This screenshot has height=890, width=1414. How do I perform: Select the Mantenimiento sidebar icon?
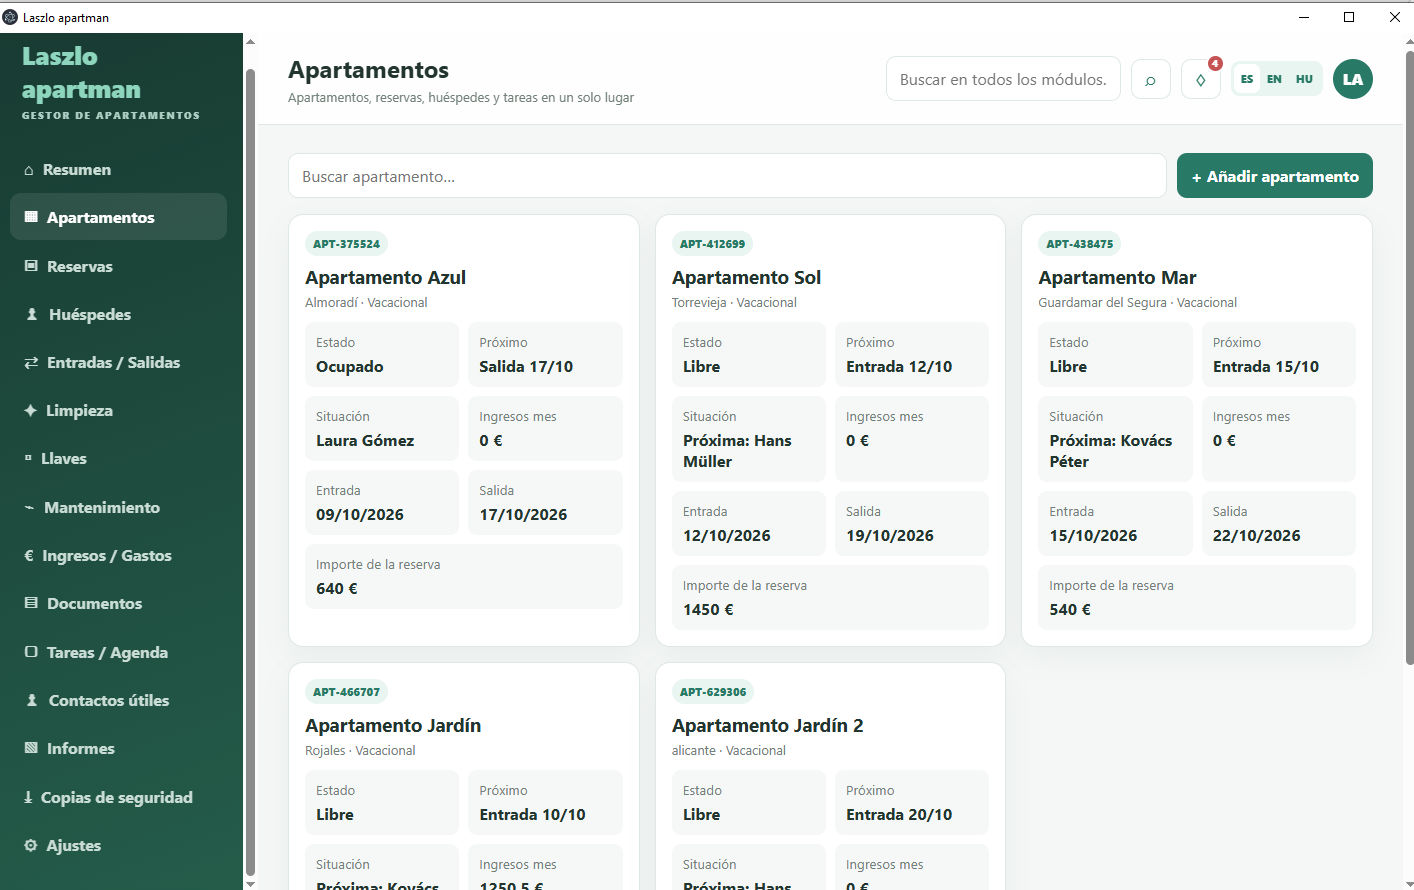[x=29, y=508]
